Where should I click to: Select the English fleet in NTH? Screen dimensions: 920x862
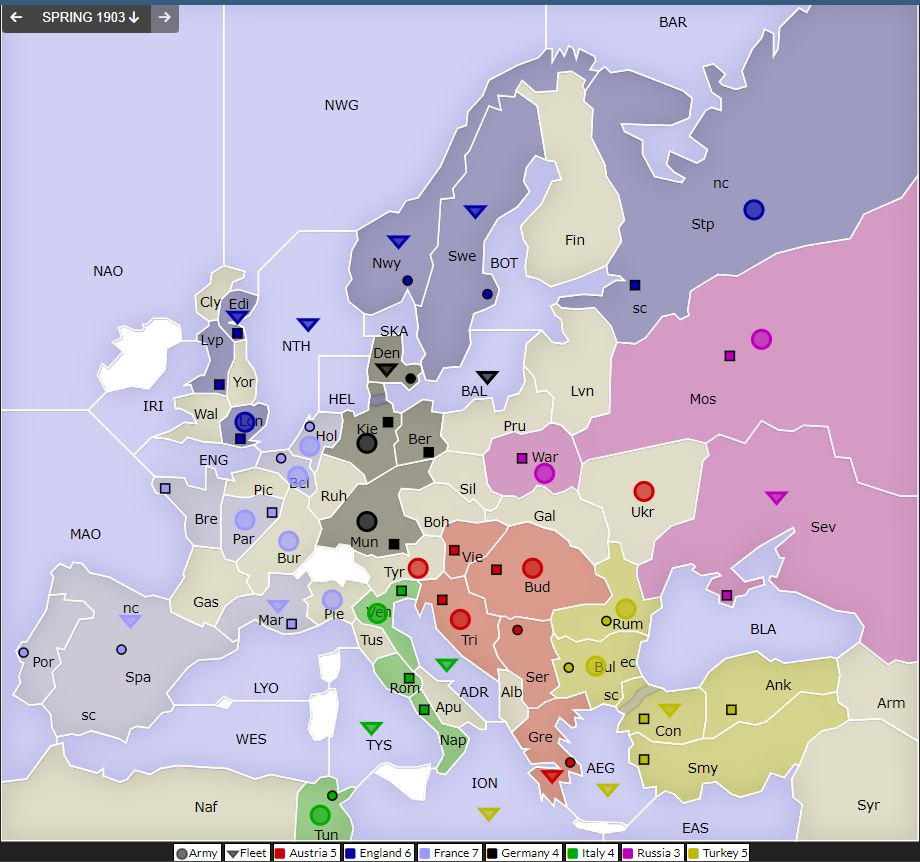[308, 324]
